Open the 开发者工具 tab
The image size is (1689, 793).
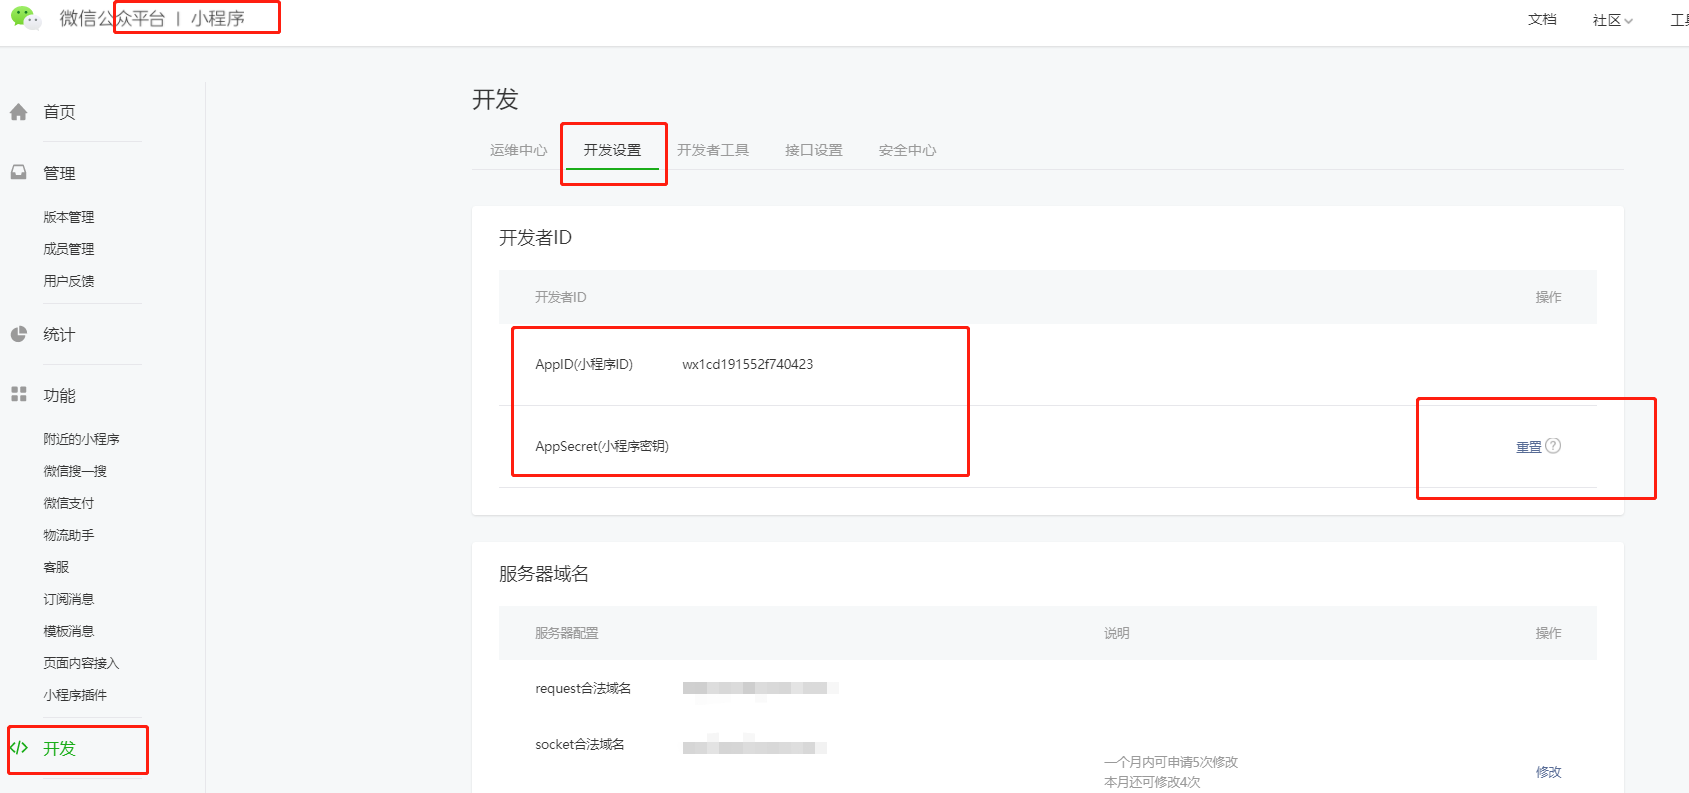713,150
